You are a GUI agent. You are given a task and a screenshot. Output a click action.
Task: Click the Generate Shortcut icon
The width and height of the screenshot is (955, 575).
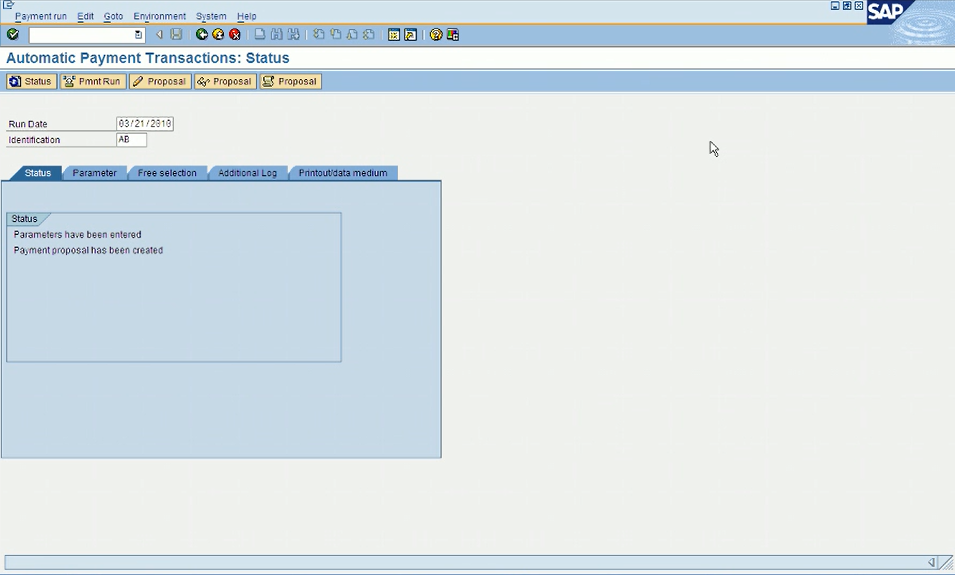click(411, 35)
